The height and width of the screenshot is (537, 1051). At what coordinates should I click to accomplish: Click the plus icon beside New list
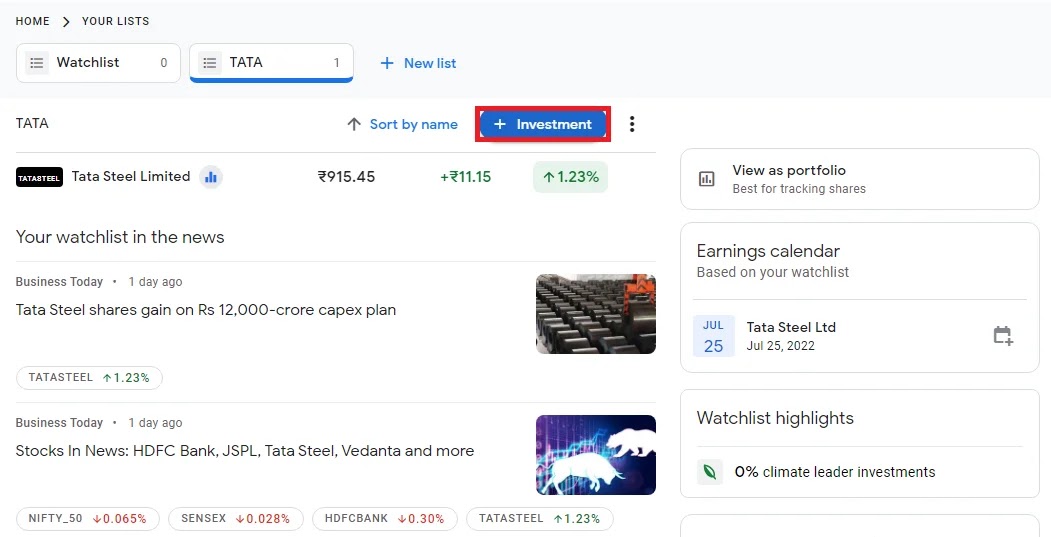[387, 63]
